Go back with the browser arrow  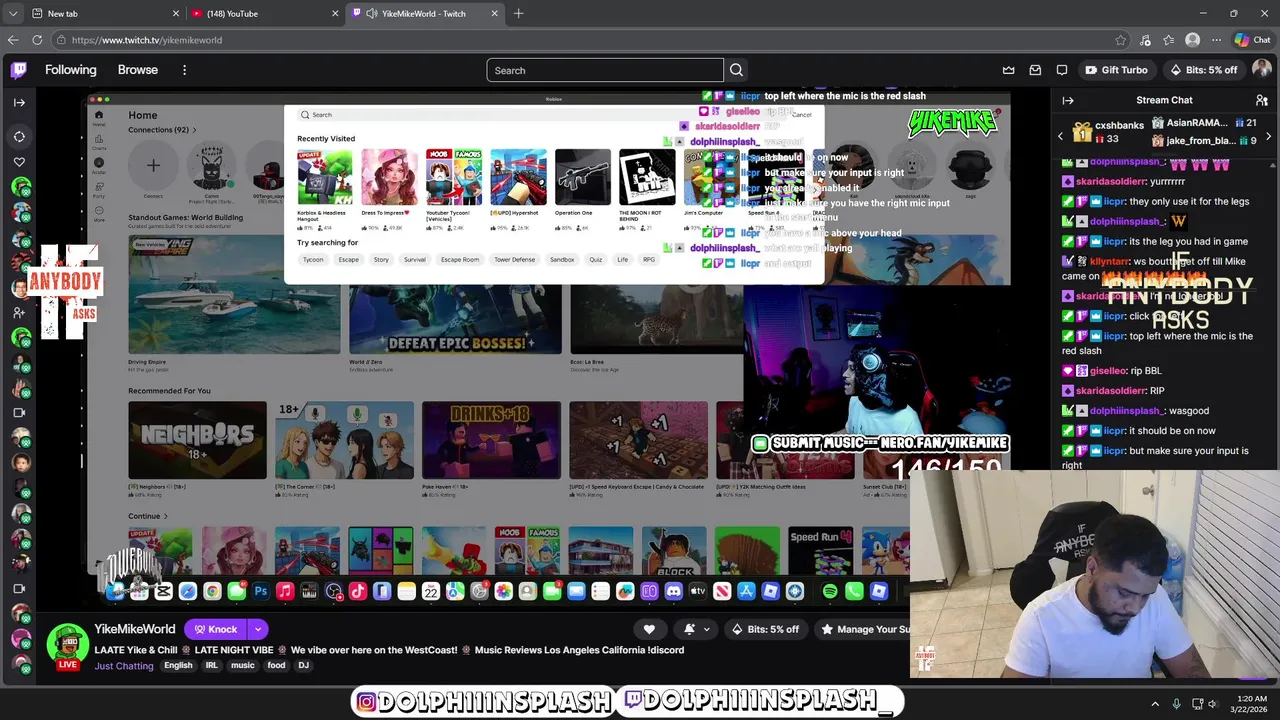click(x=13, y=40)
